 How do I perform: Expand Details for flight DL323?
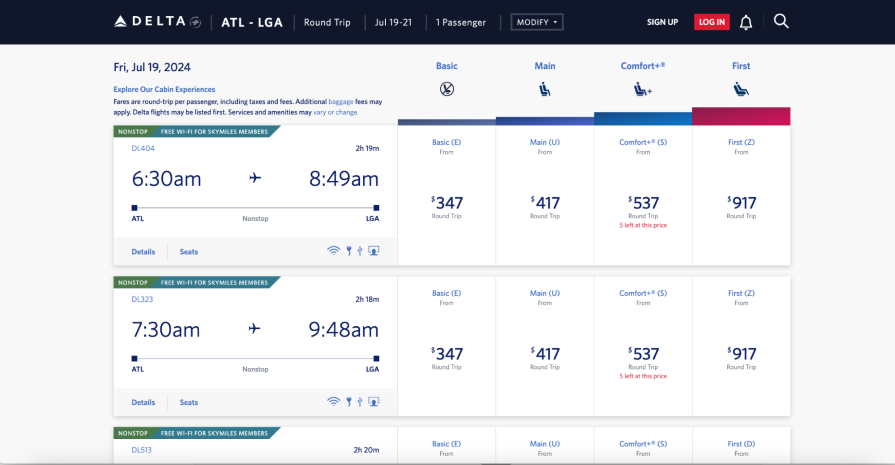[x=143, y=402]
